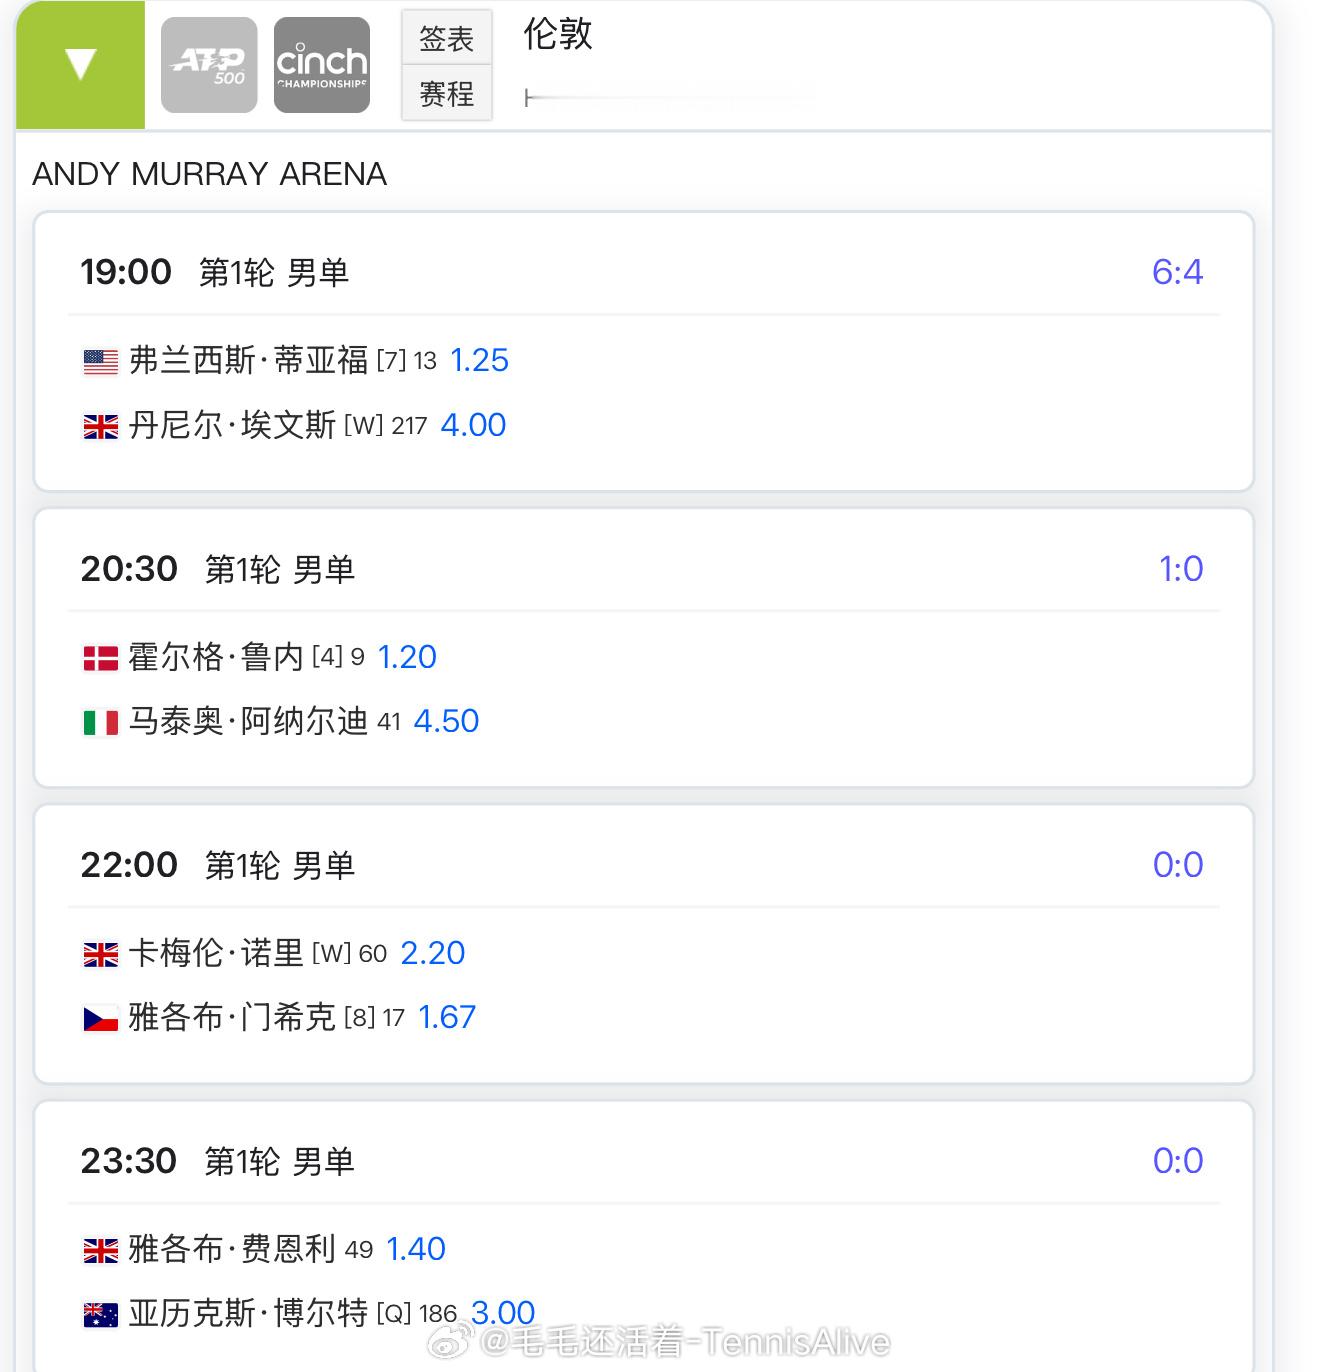Open the cinch Championships logo
This screenshot has height=1372, width=1320.
tap(322, 65)
